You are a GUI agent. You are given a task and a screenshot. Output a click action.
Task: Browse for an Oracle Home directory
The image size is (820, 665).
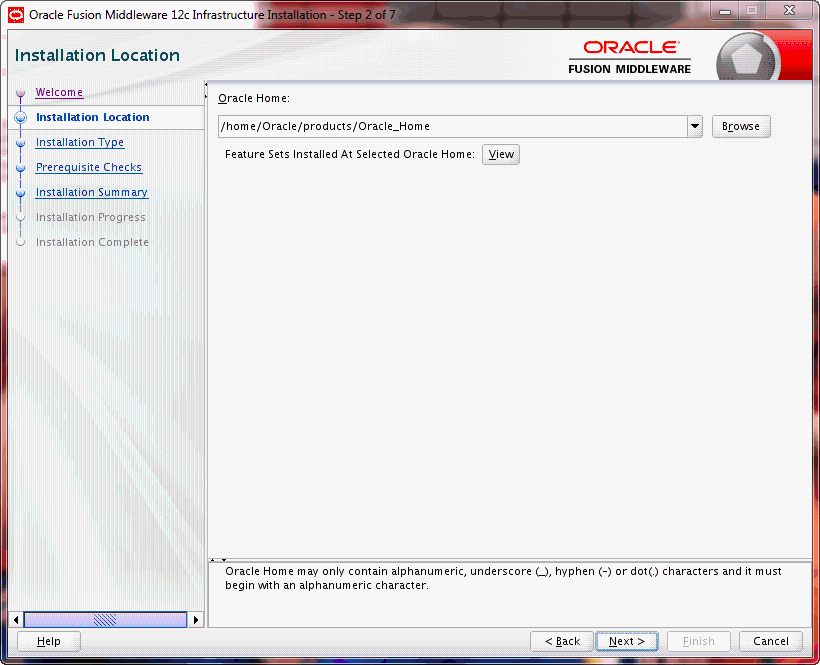(x=741, y=127)
